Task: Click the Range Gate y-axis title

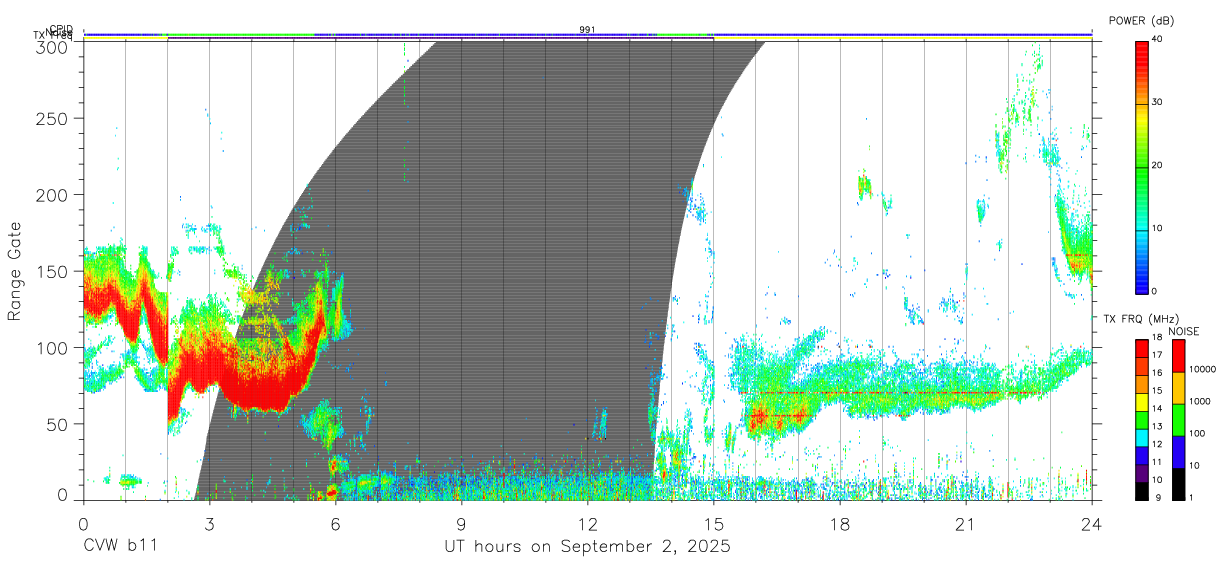Action: click(15, 271)
